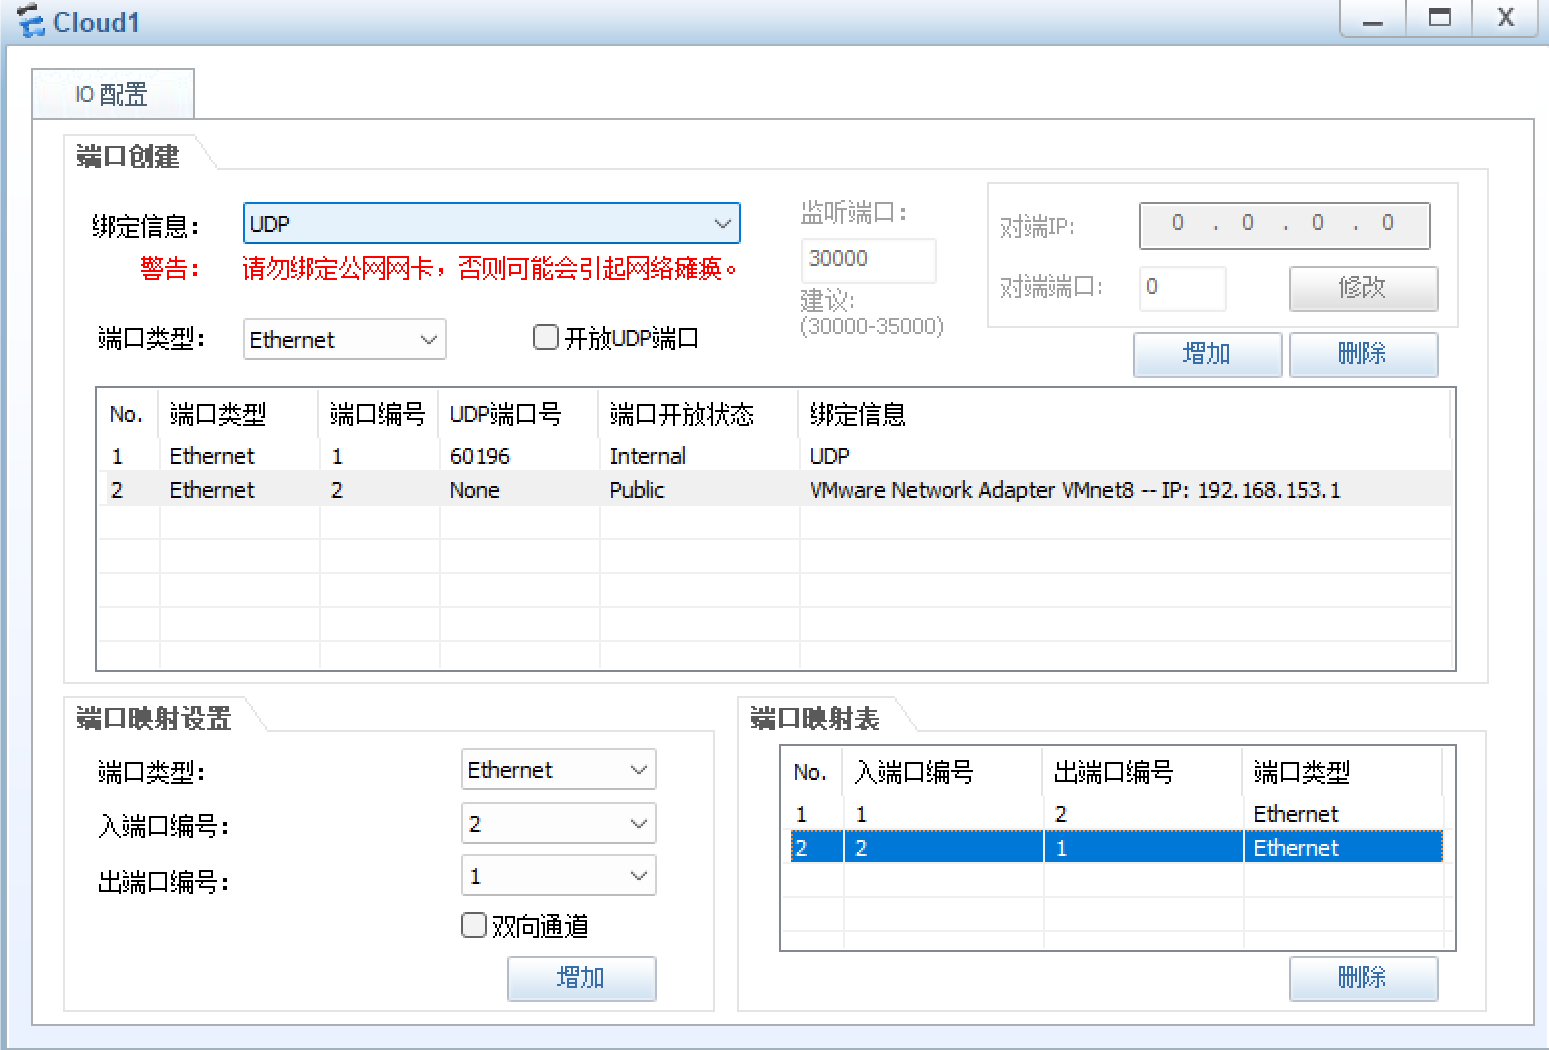
Task: Enable the 开放UDP端口 checkbox
Action: [546, 338]
